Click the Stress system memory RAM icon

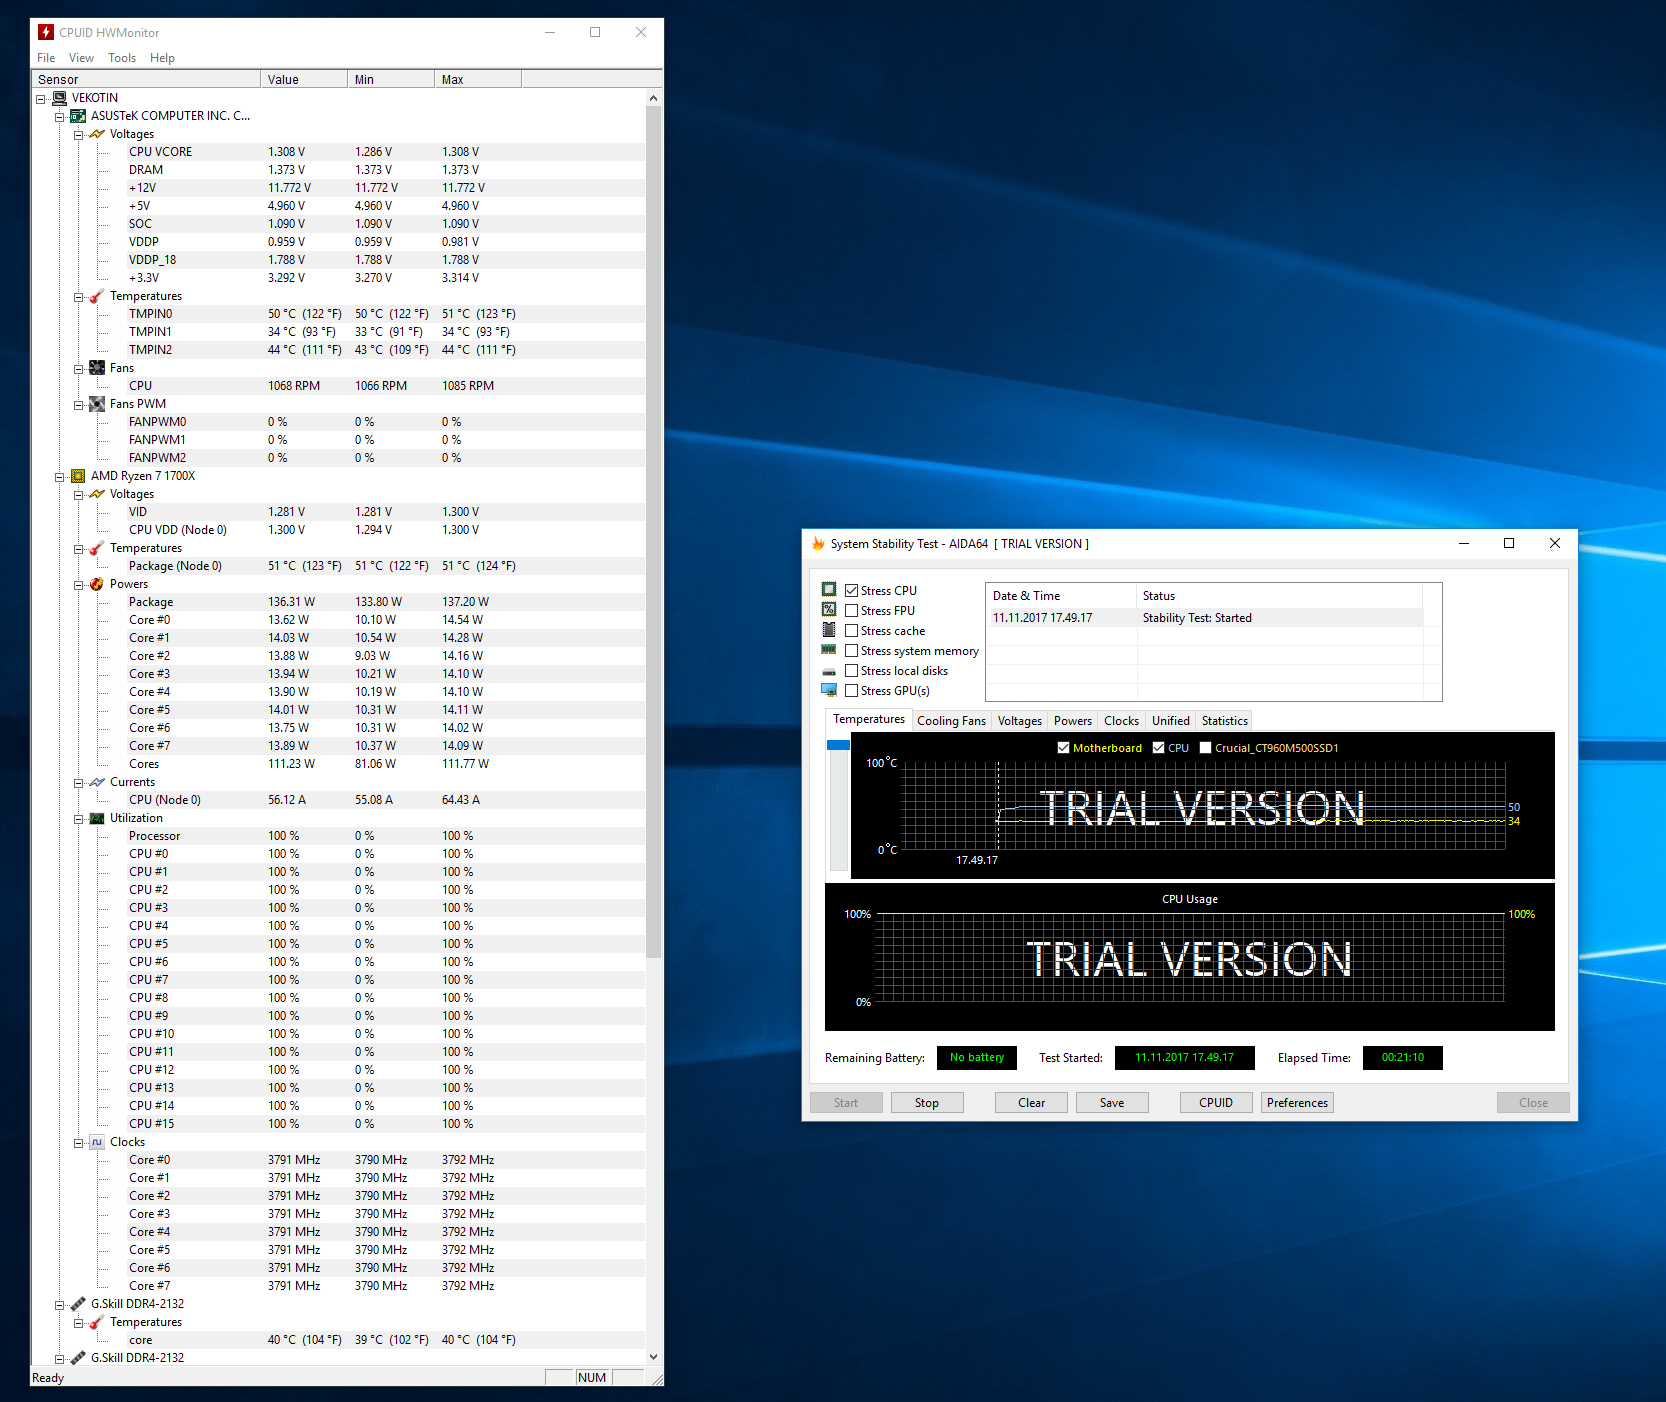point(829,649)
